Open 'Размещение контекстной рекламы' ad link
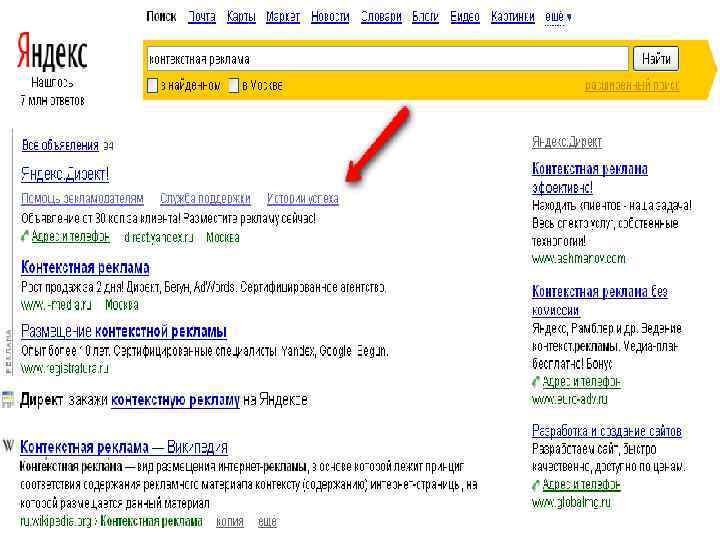The image size is (720, 540). pyautogui.click(x=124, y=331)
